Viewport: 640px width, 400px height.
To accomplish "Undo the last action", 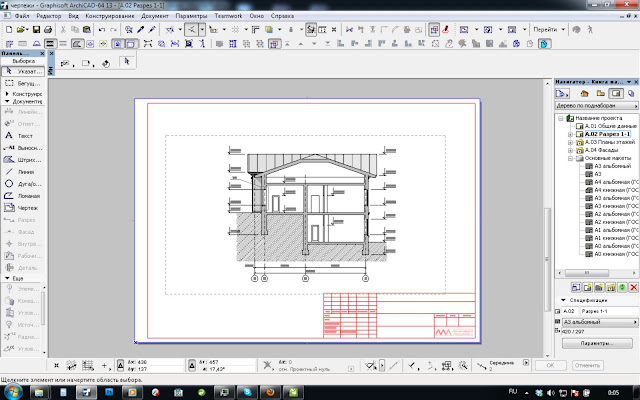I will tap(102, 29).
